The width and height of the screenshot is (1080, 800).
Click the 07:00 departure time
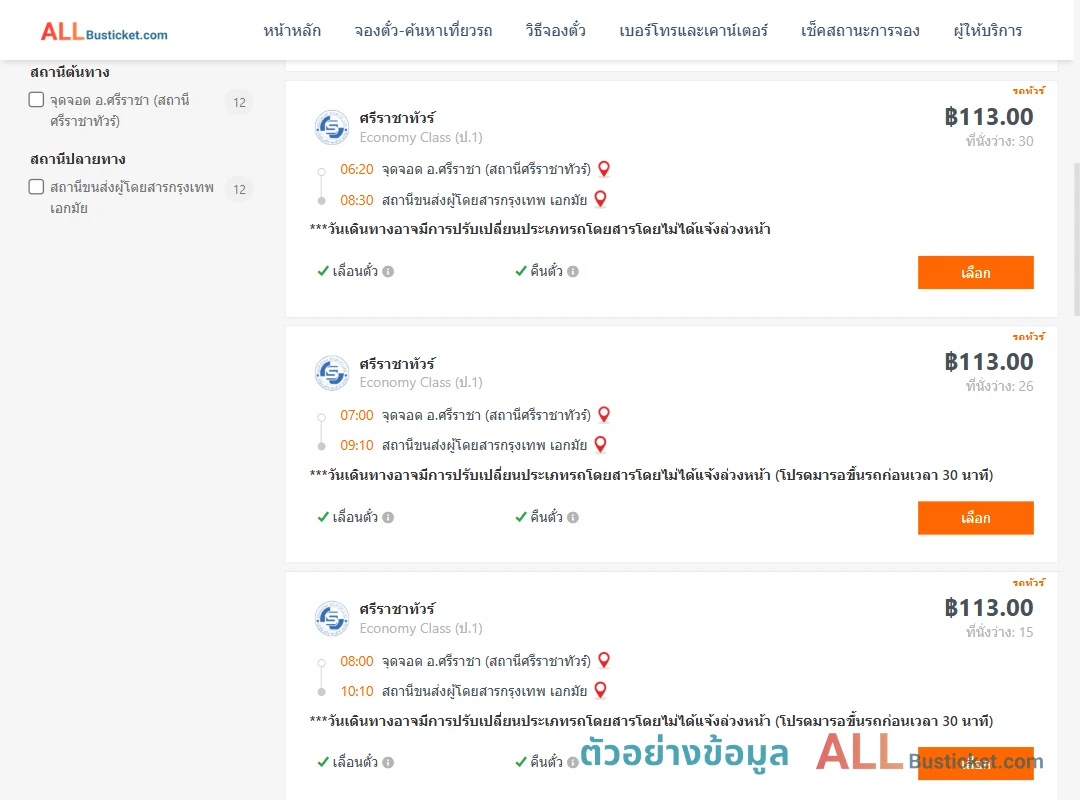tap(356, 416)
